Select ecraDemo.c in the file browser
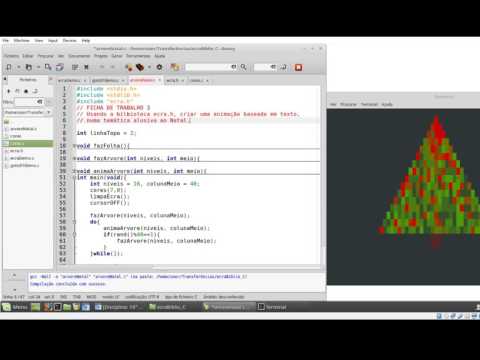The image size is (480, 360). coord(22,158)
